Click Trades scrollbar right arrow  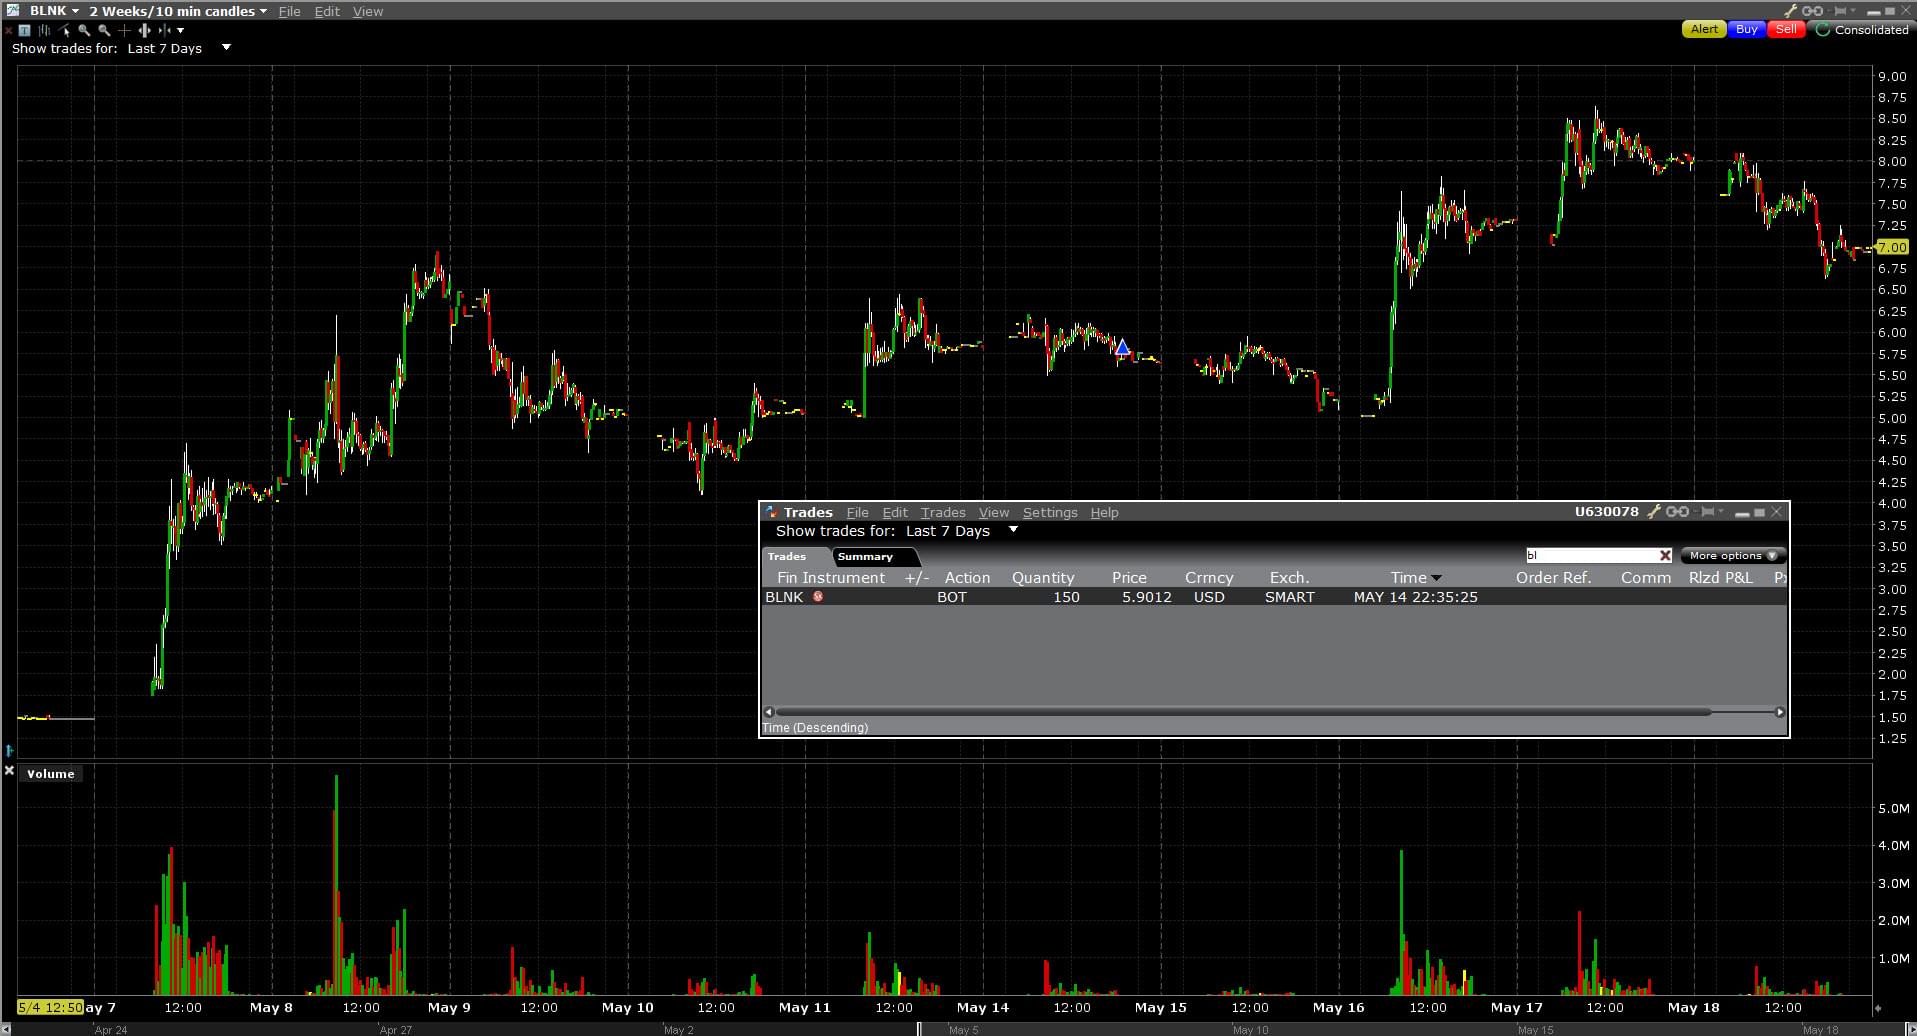1780,712
